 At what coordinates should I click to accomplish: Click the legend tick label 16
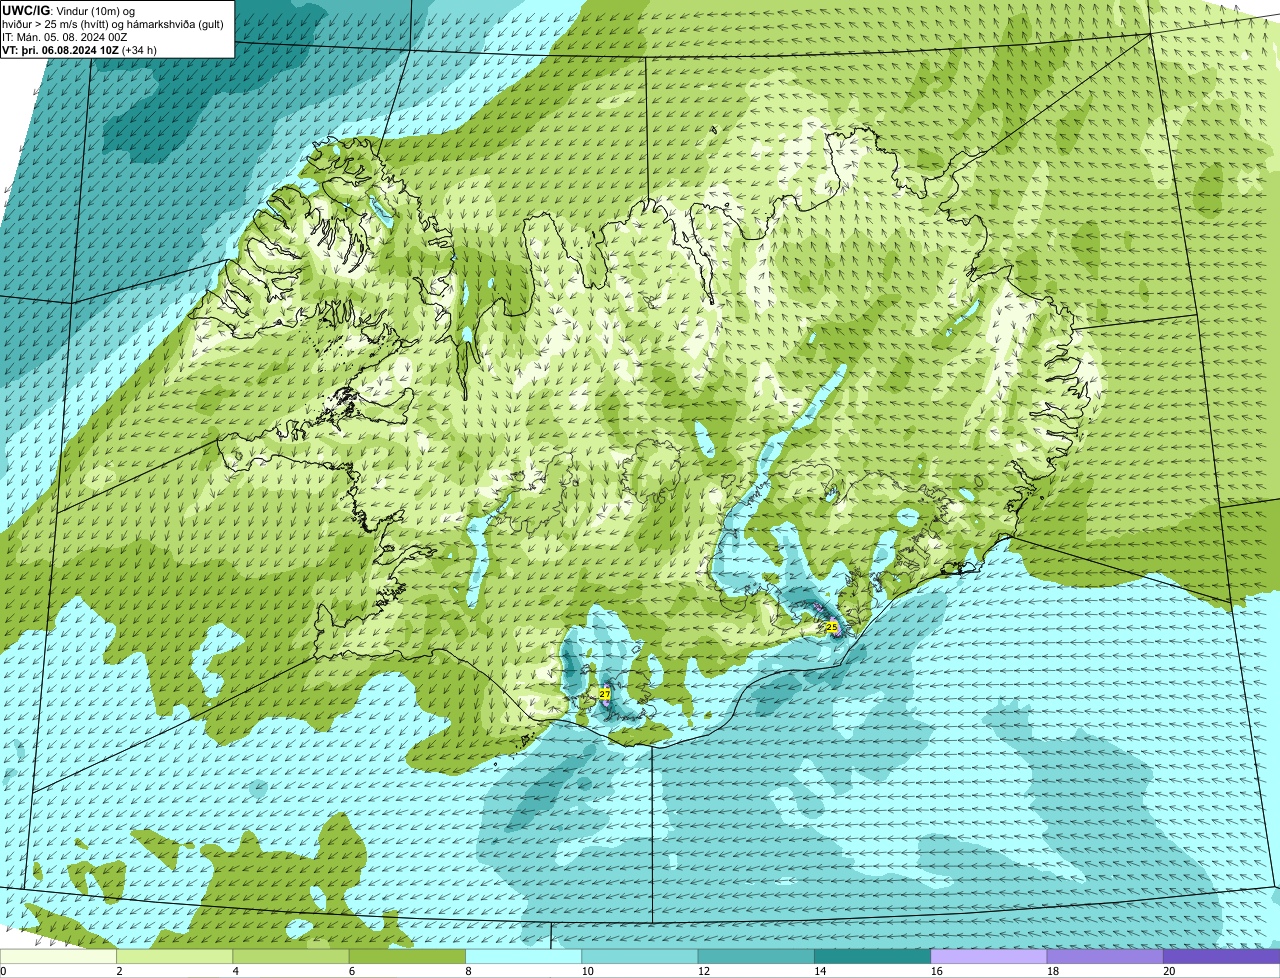(936, 971)
